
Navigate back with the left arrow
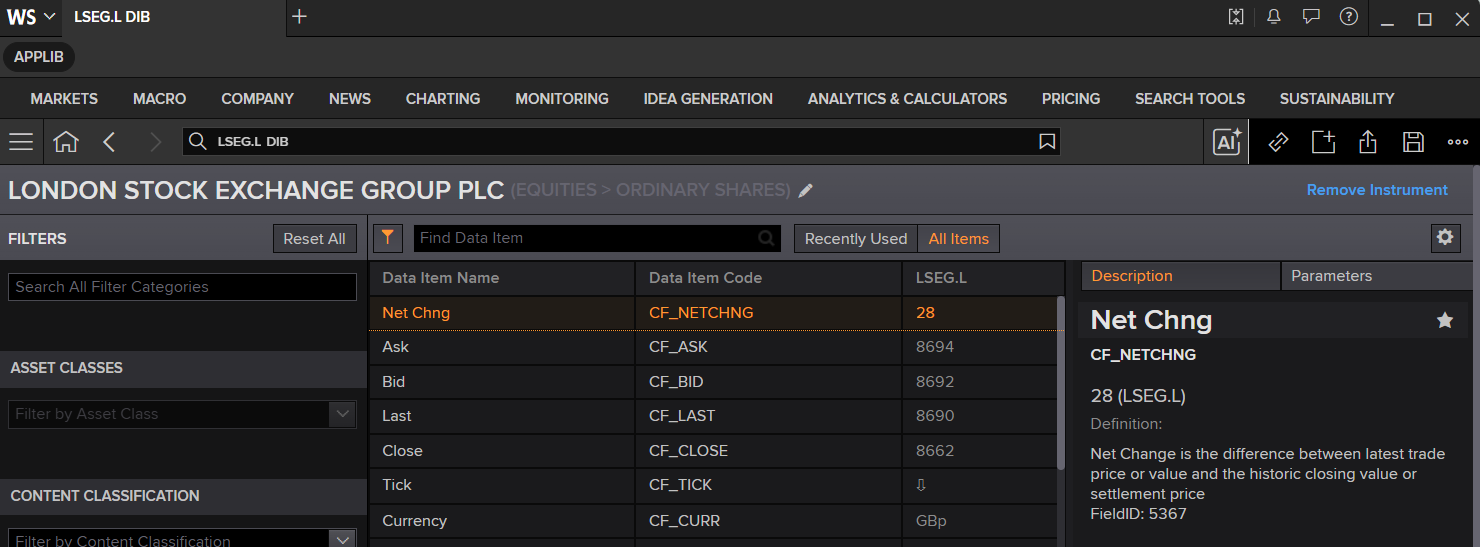(110, 142)
